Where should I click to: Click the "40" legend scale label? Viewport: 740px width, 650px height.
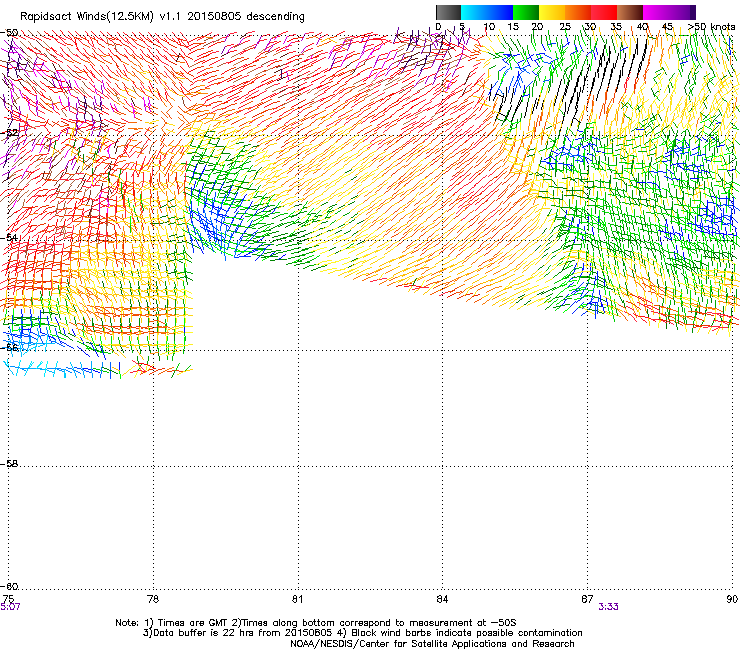click(642, 26)
